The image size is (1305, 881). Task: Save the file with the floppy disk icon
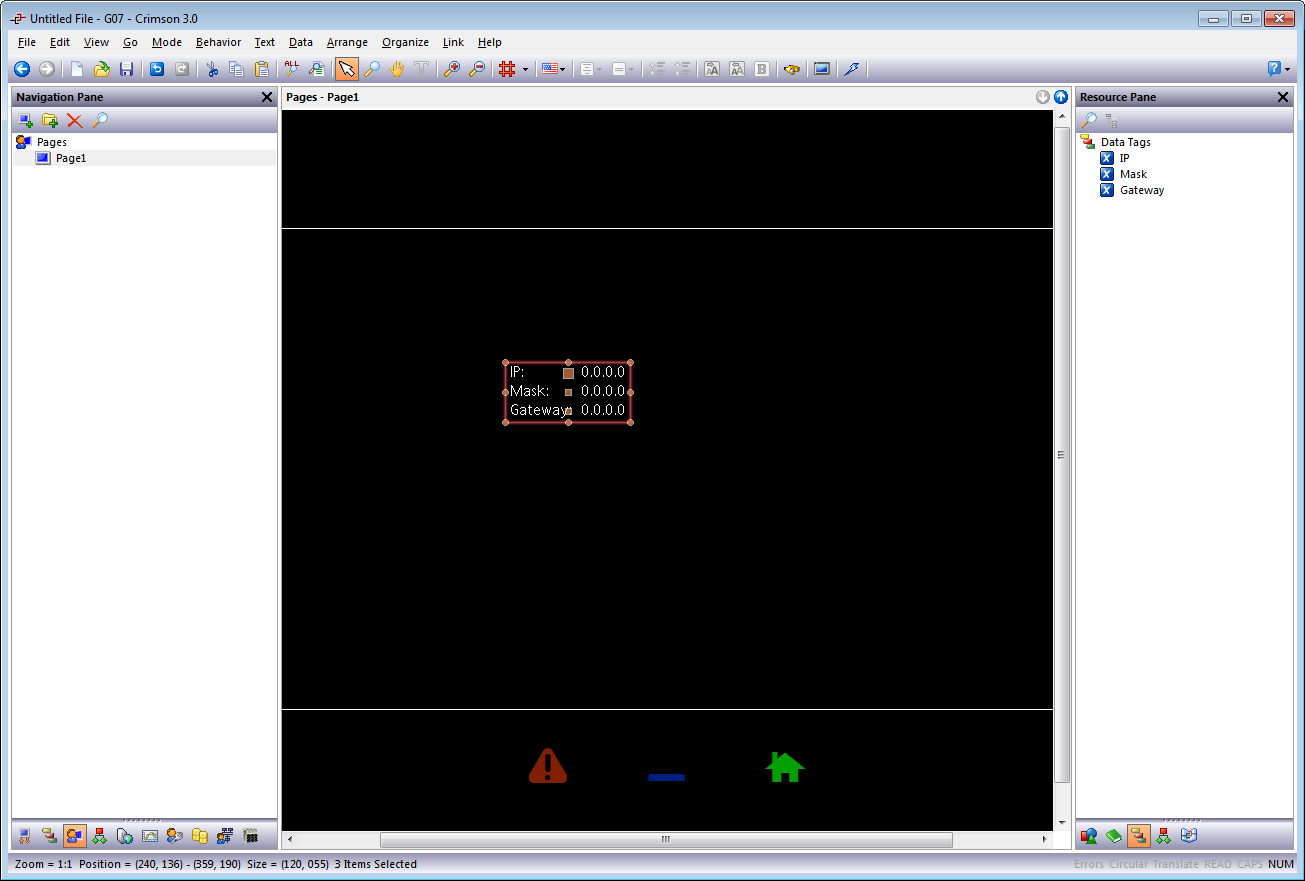(126, 69)
